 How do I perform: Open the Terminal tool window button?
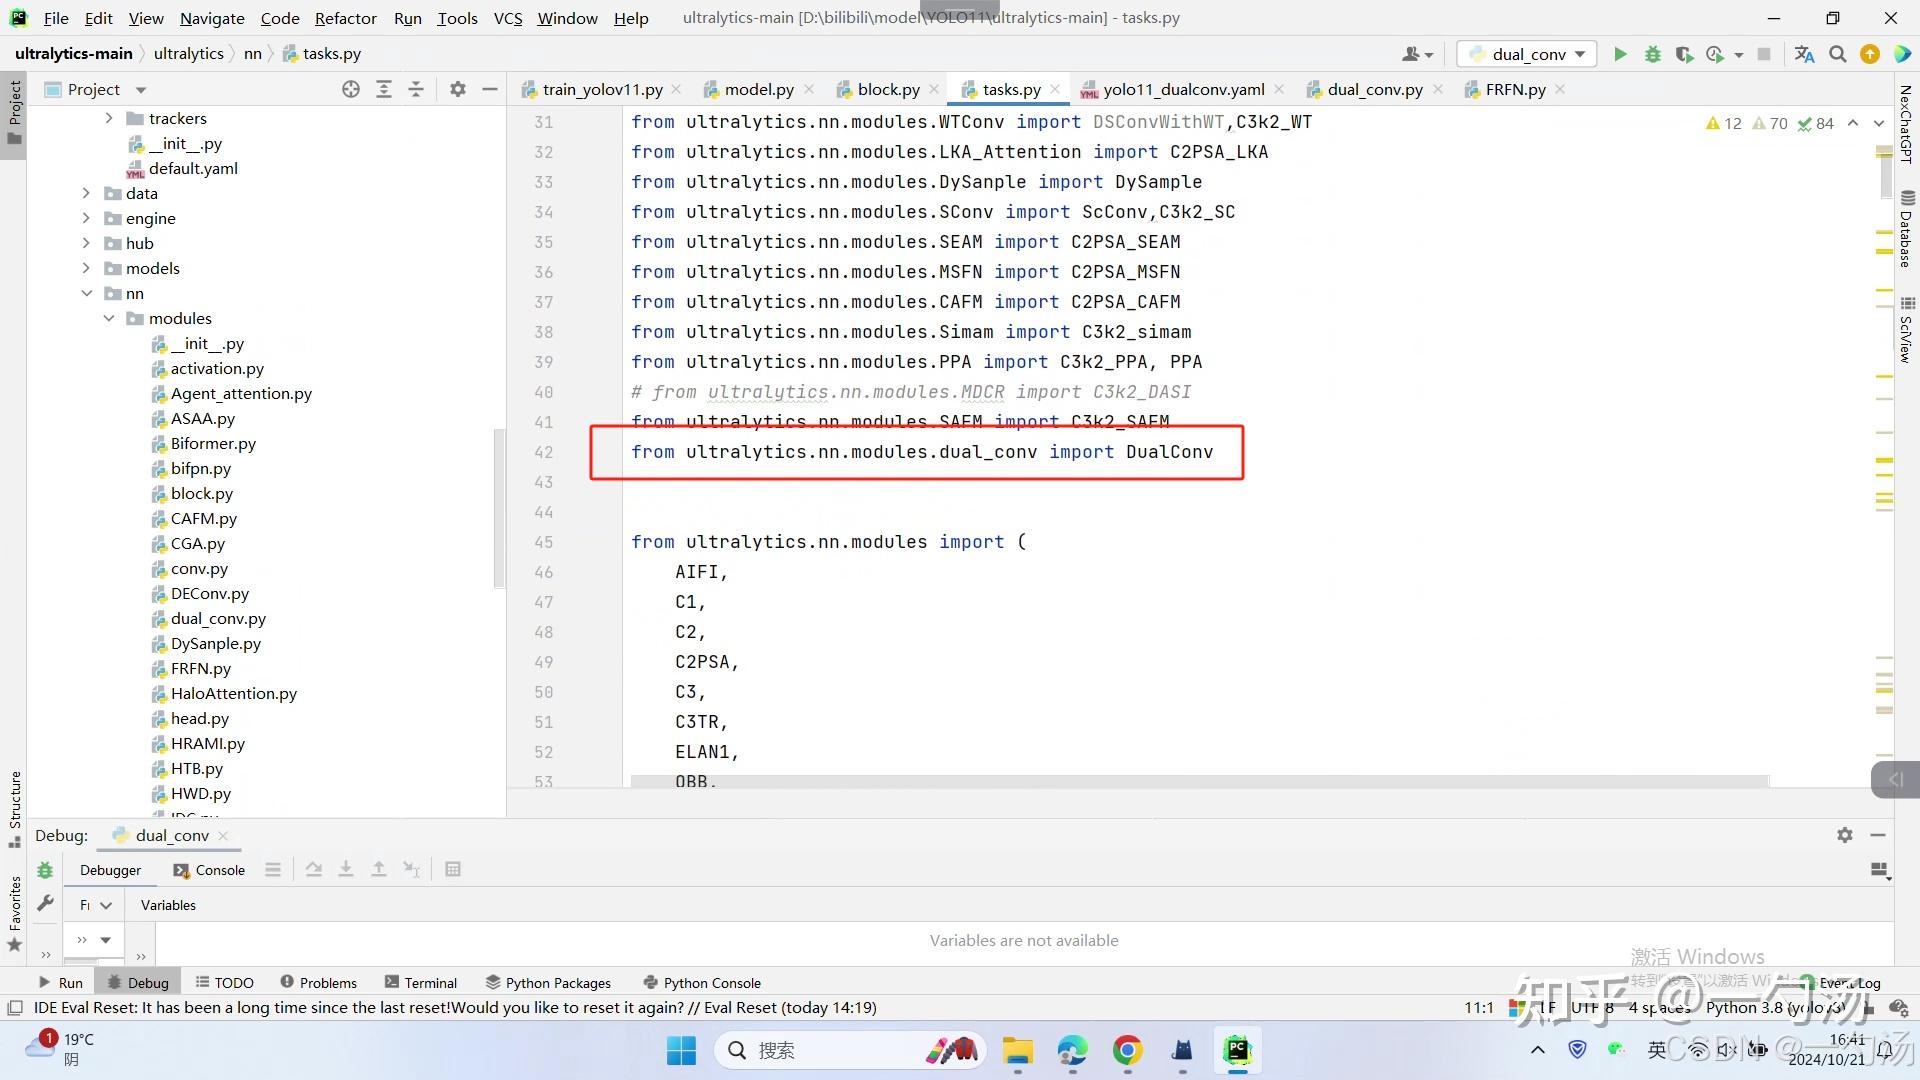point(420,983)
